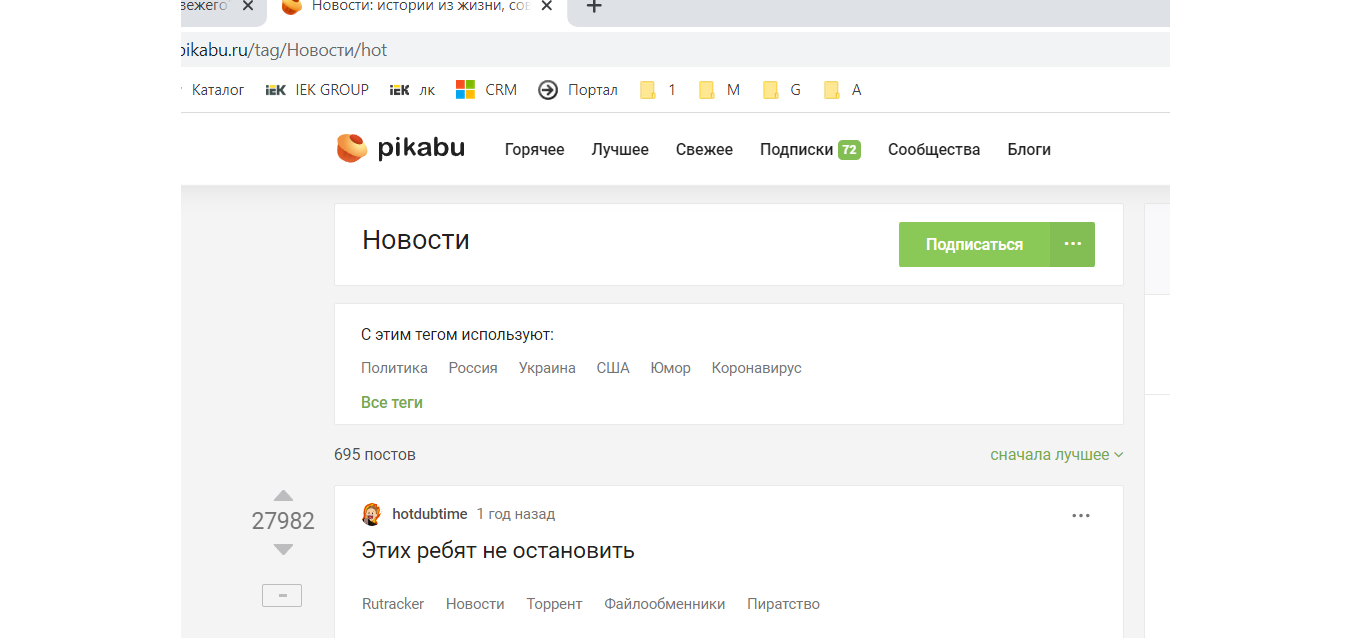
Task: Open the post titled Этих ребят не остановить
Action: point(498,550)
